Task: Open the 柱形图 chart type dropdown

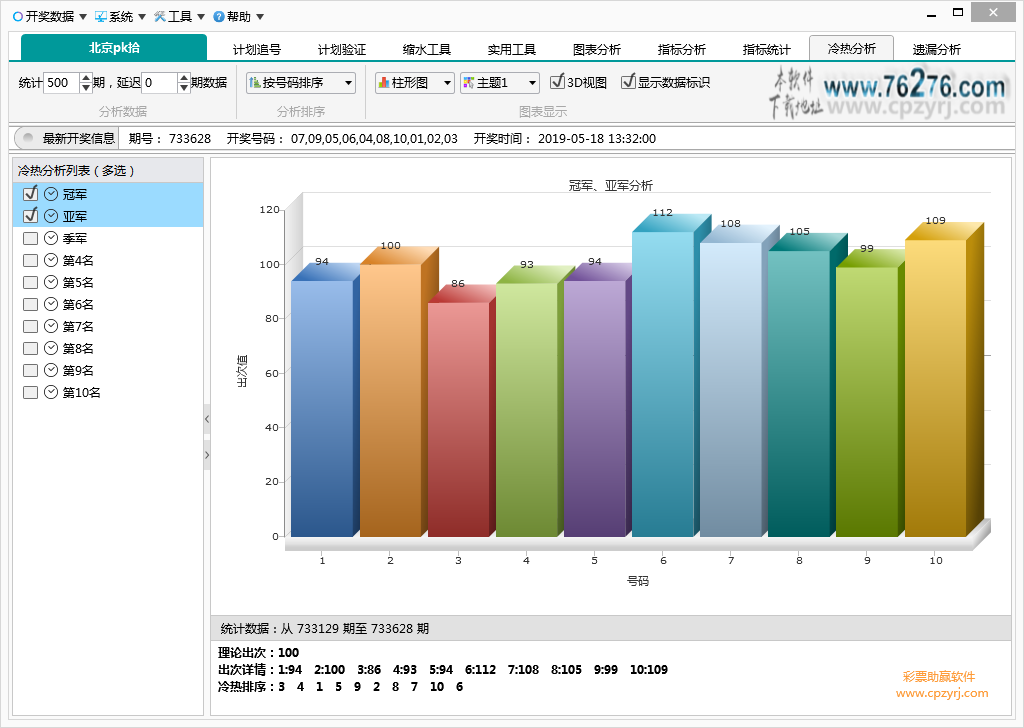Action: [x=415, y=83]
